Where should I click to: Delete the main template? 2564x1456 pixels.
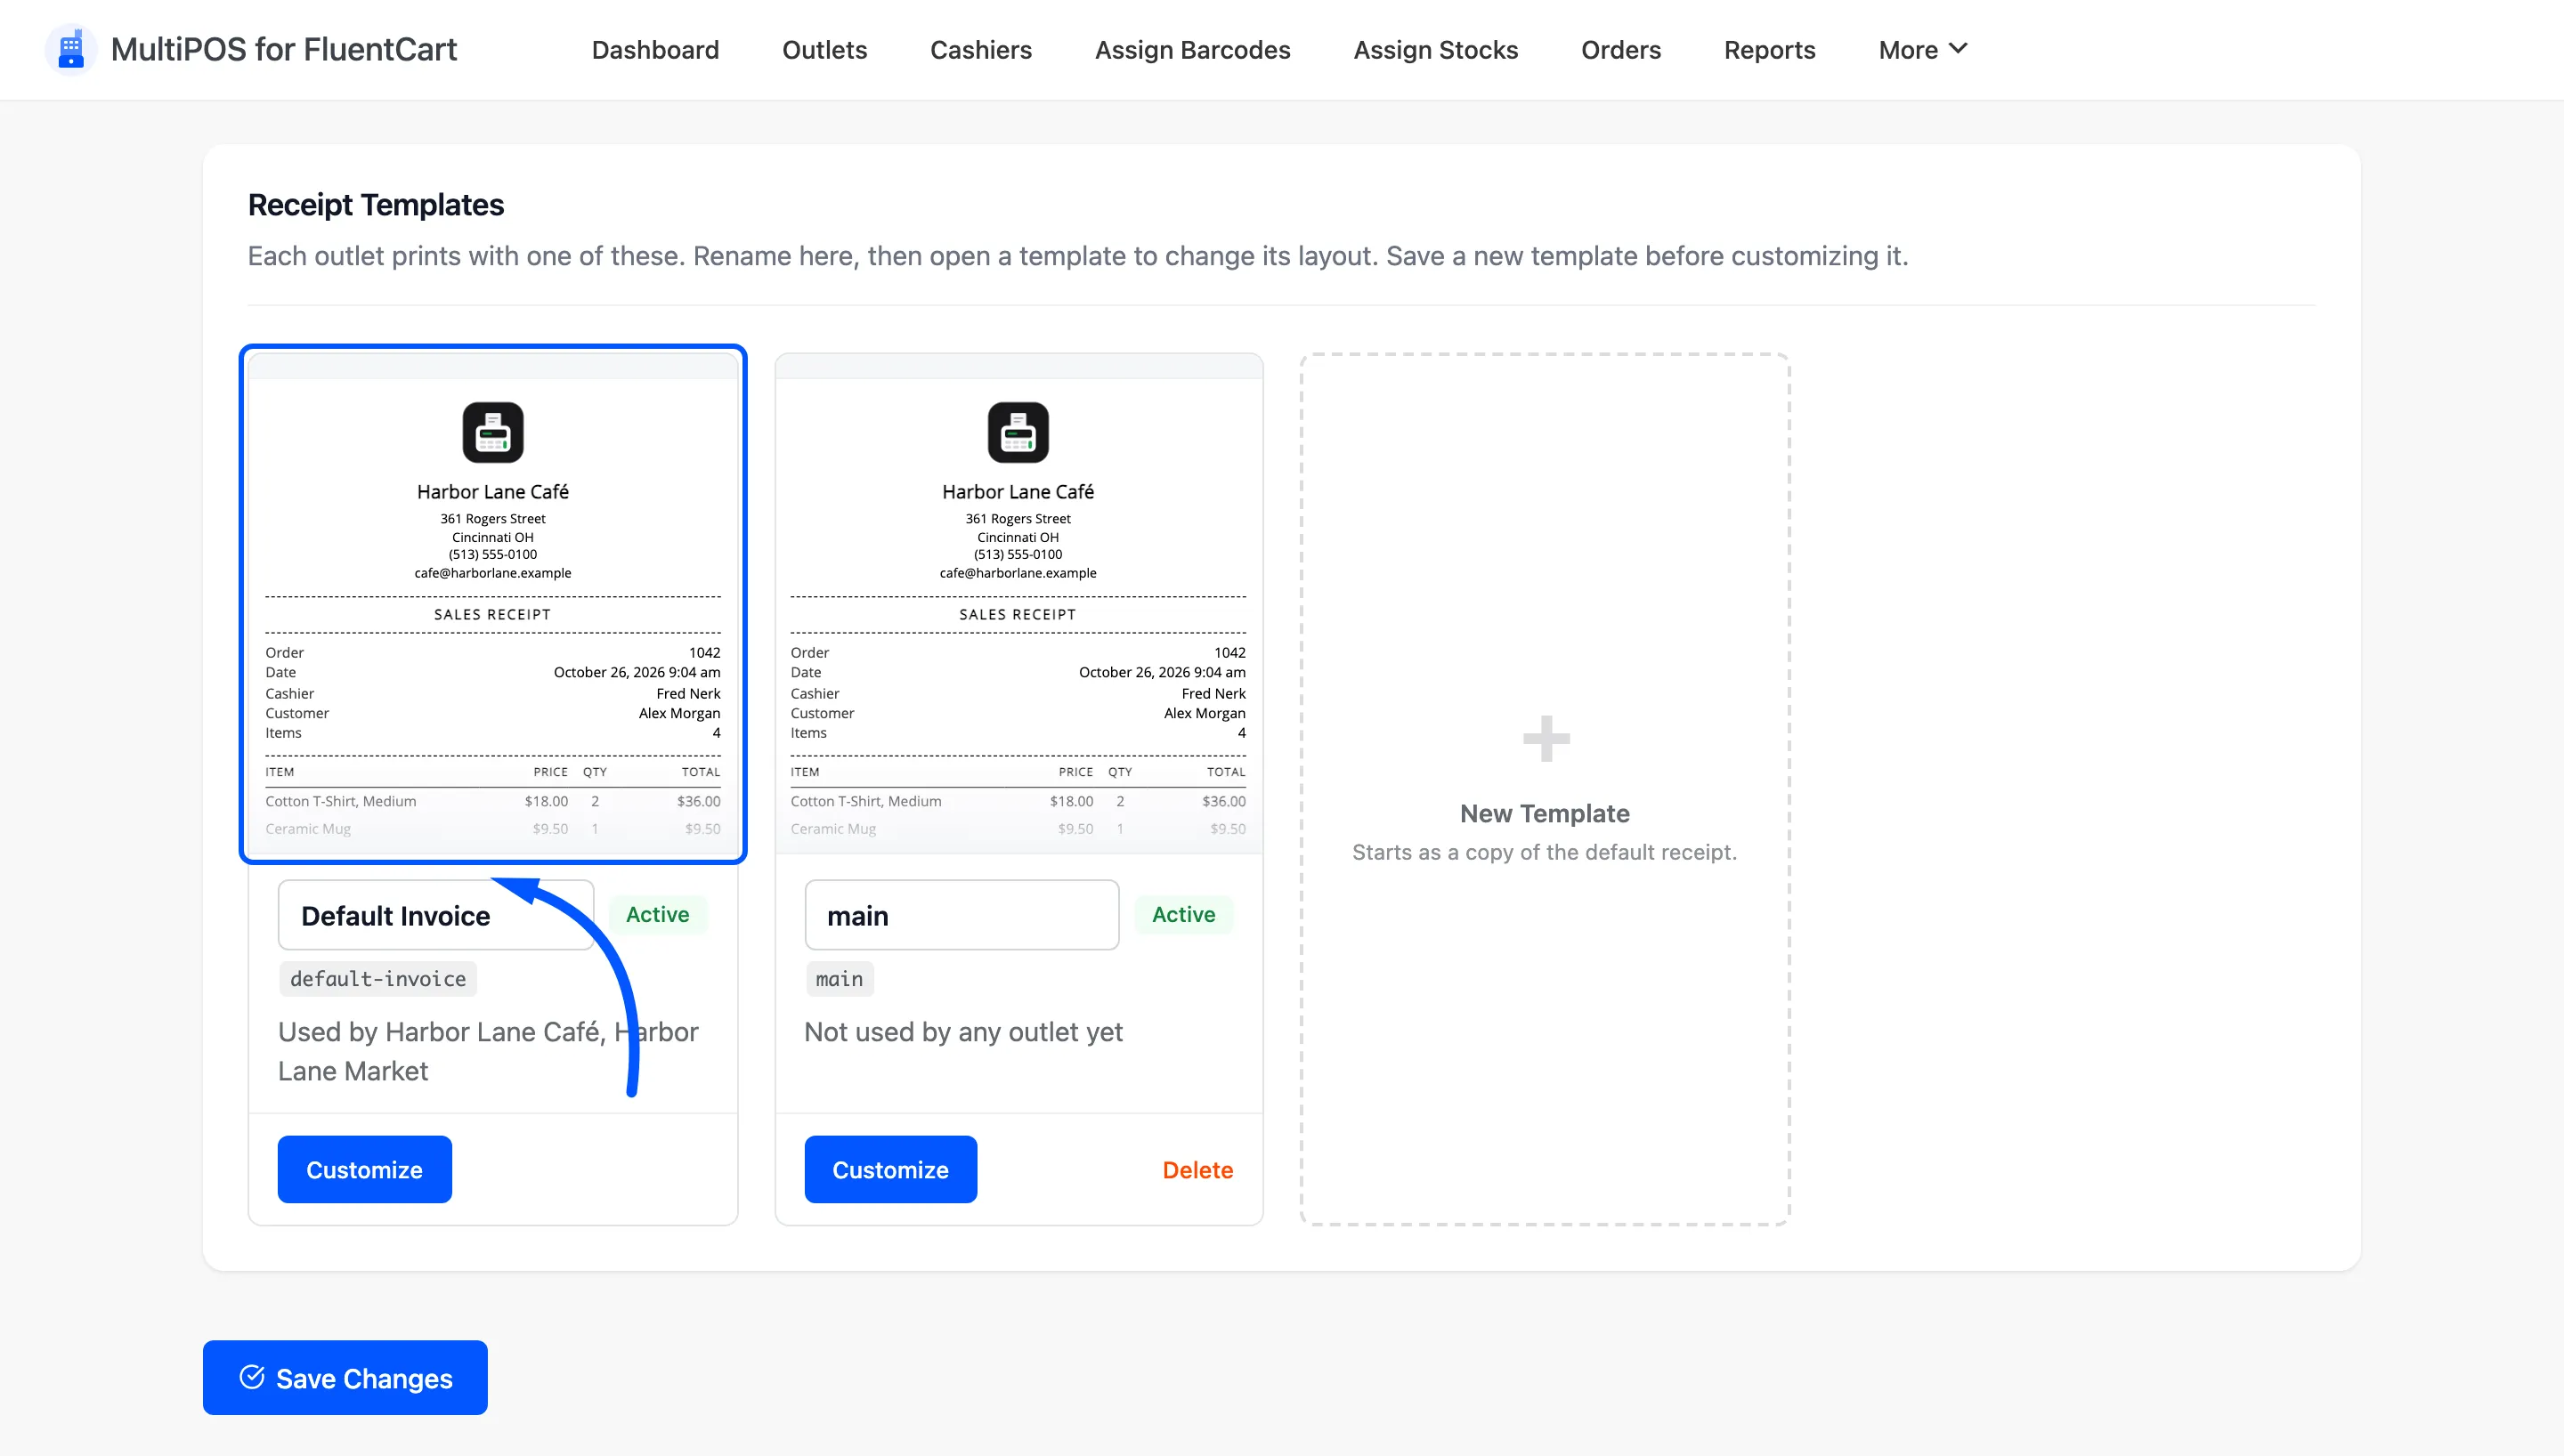[x=1197, y=1169]
